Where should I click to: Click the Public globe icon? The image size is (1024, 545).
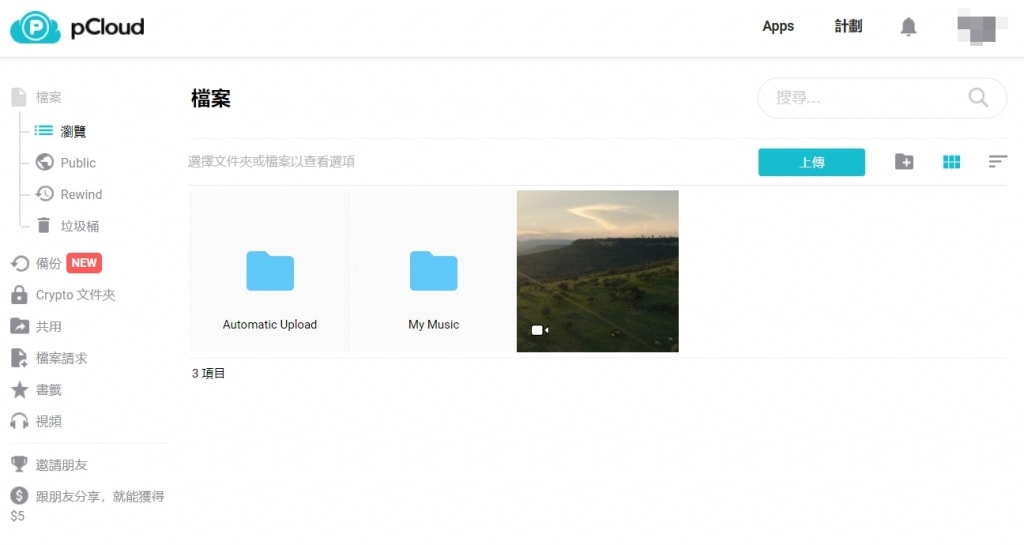pos(44,162)
